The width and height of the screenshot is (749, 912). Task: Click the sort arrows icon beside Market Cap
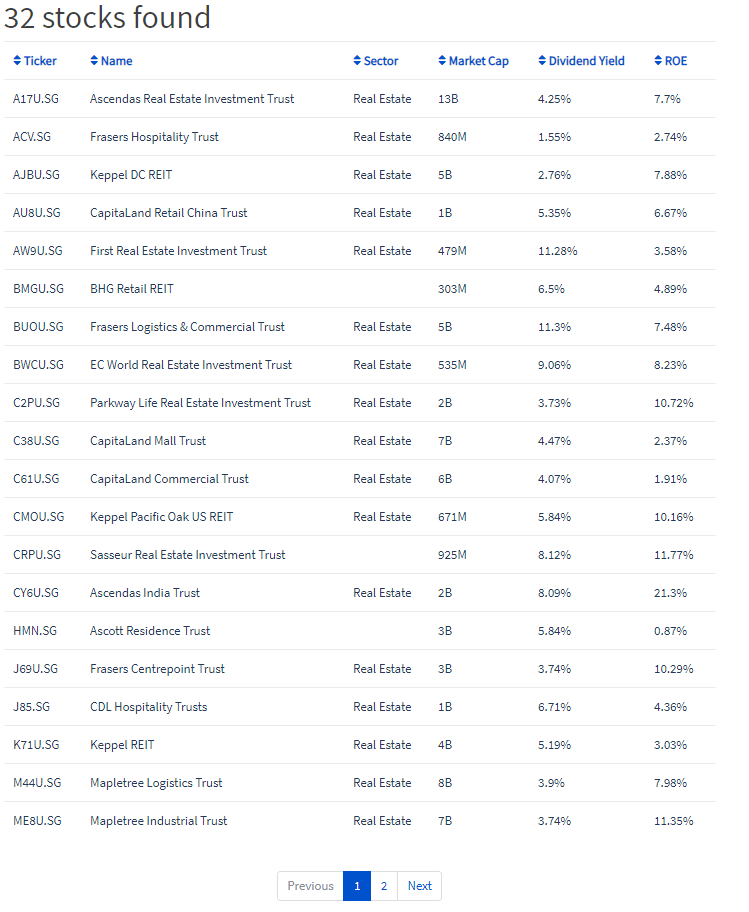pyautogui.click(x=442, y=60)
